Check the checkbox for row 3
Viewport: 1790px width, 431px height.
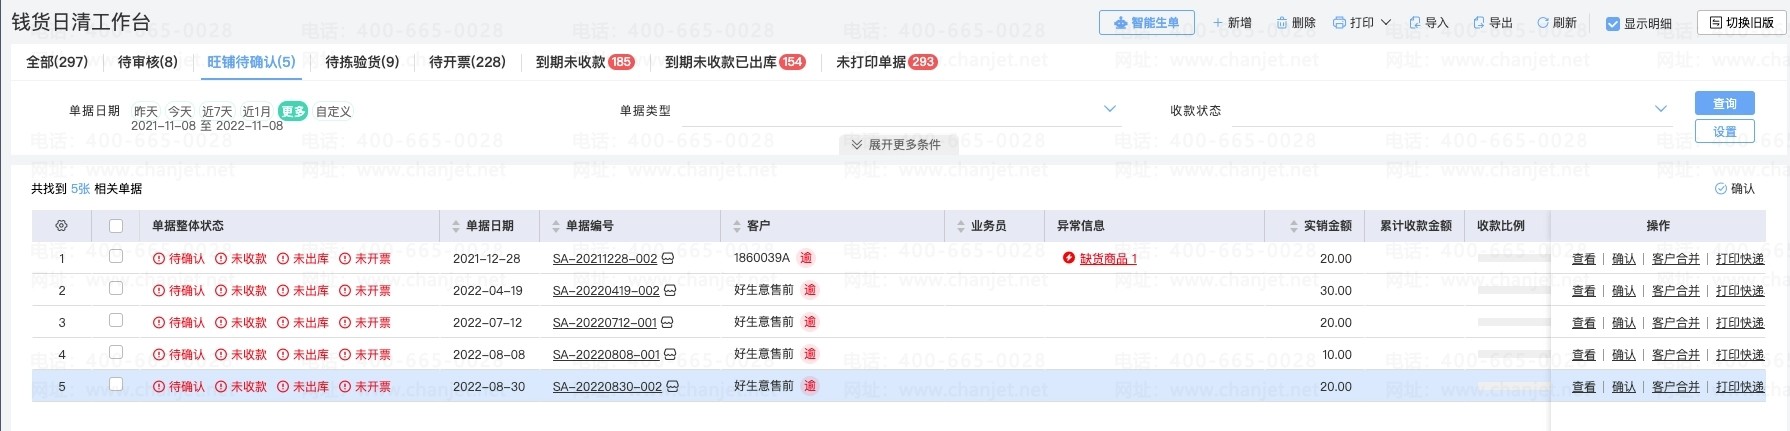116,320
